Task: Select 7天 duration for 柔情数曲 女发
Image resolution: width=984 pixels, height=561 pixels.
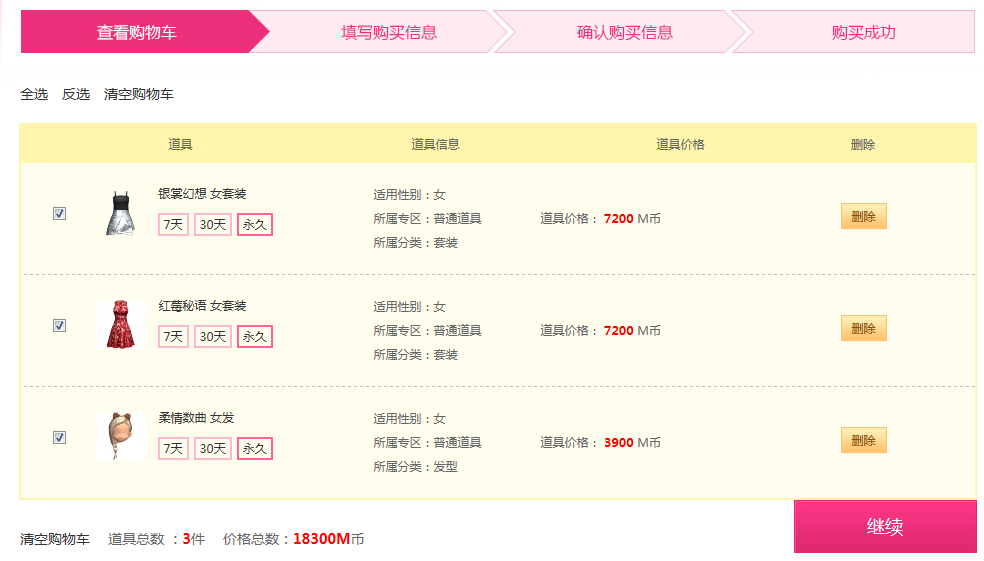Action: 173,449
